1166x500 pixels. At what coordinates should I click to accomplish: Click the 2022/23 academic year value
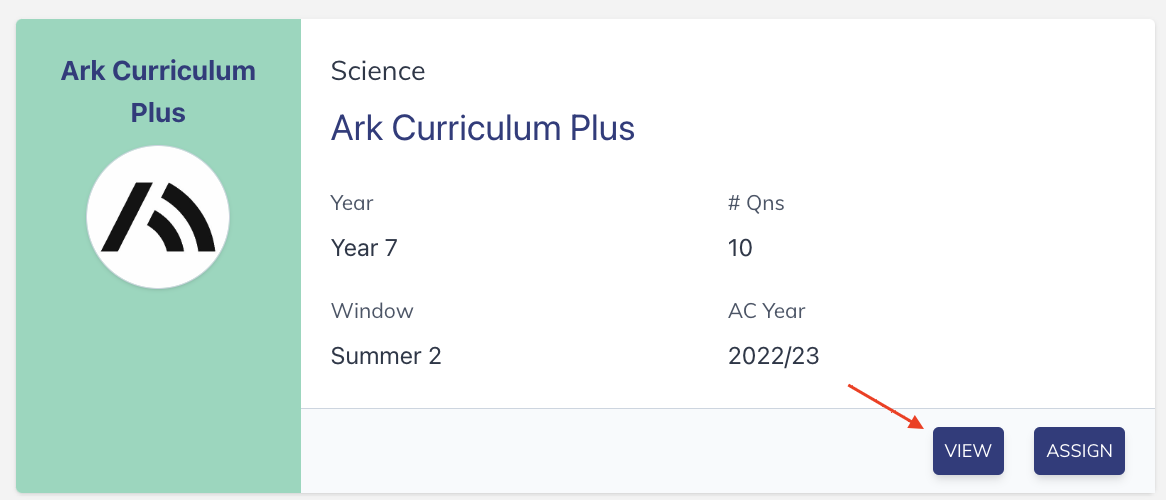(773, 356)
